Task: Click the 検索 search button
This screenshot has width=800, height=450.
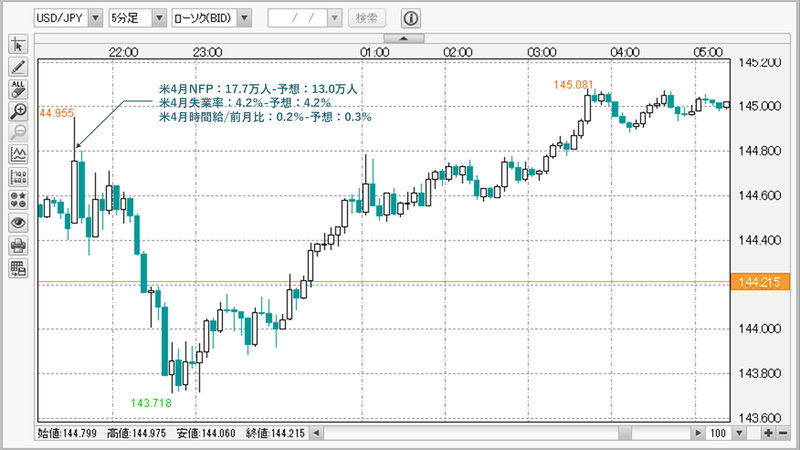Action: [x=367, y=18]
